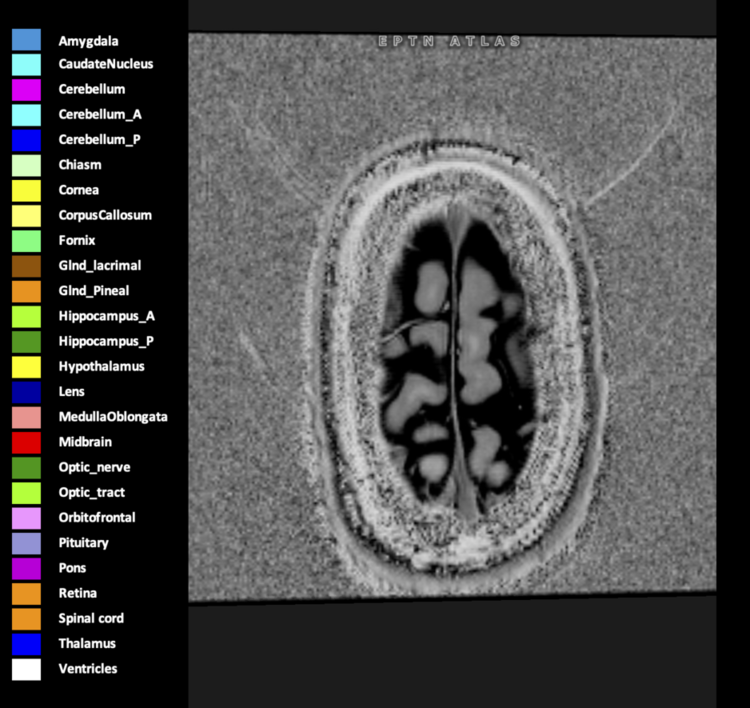Select the Lens dark blue swatch
Image resolution: width=750 pixels, height=708 pixels.
(26, 392)
